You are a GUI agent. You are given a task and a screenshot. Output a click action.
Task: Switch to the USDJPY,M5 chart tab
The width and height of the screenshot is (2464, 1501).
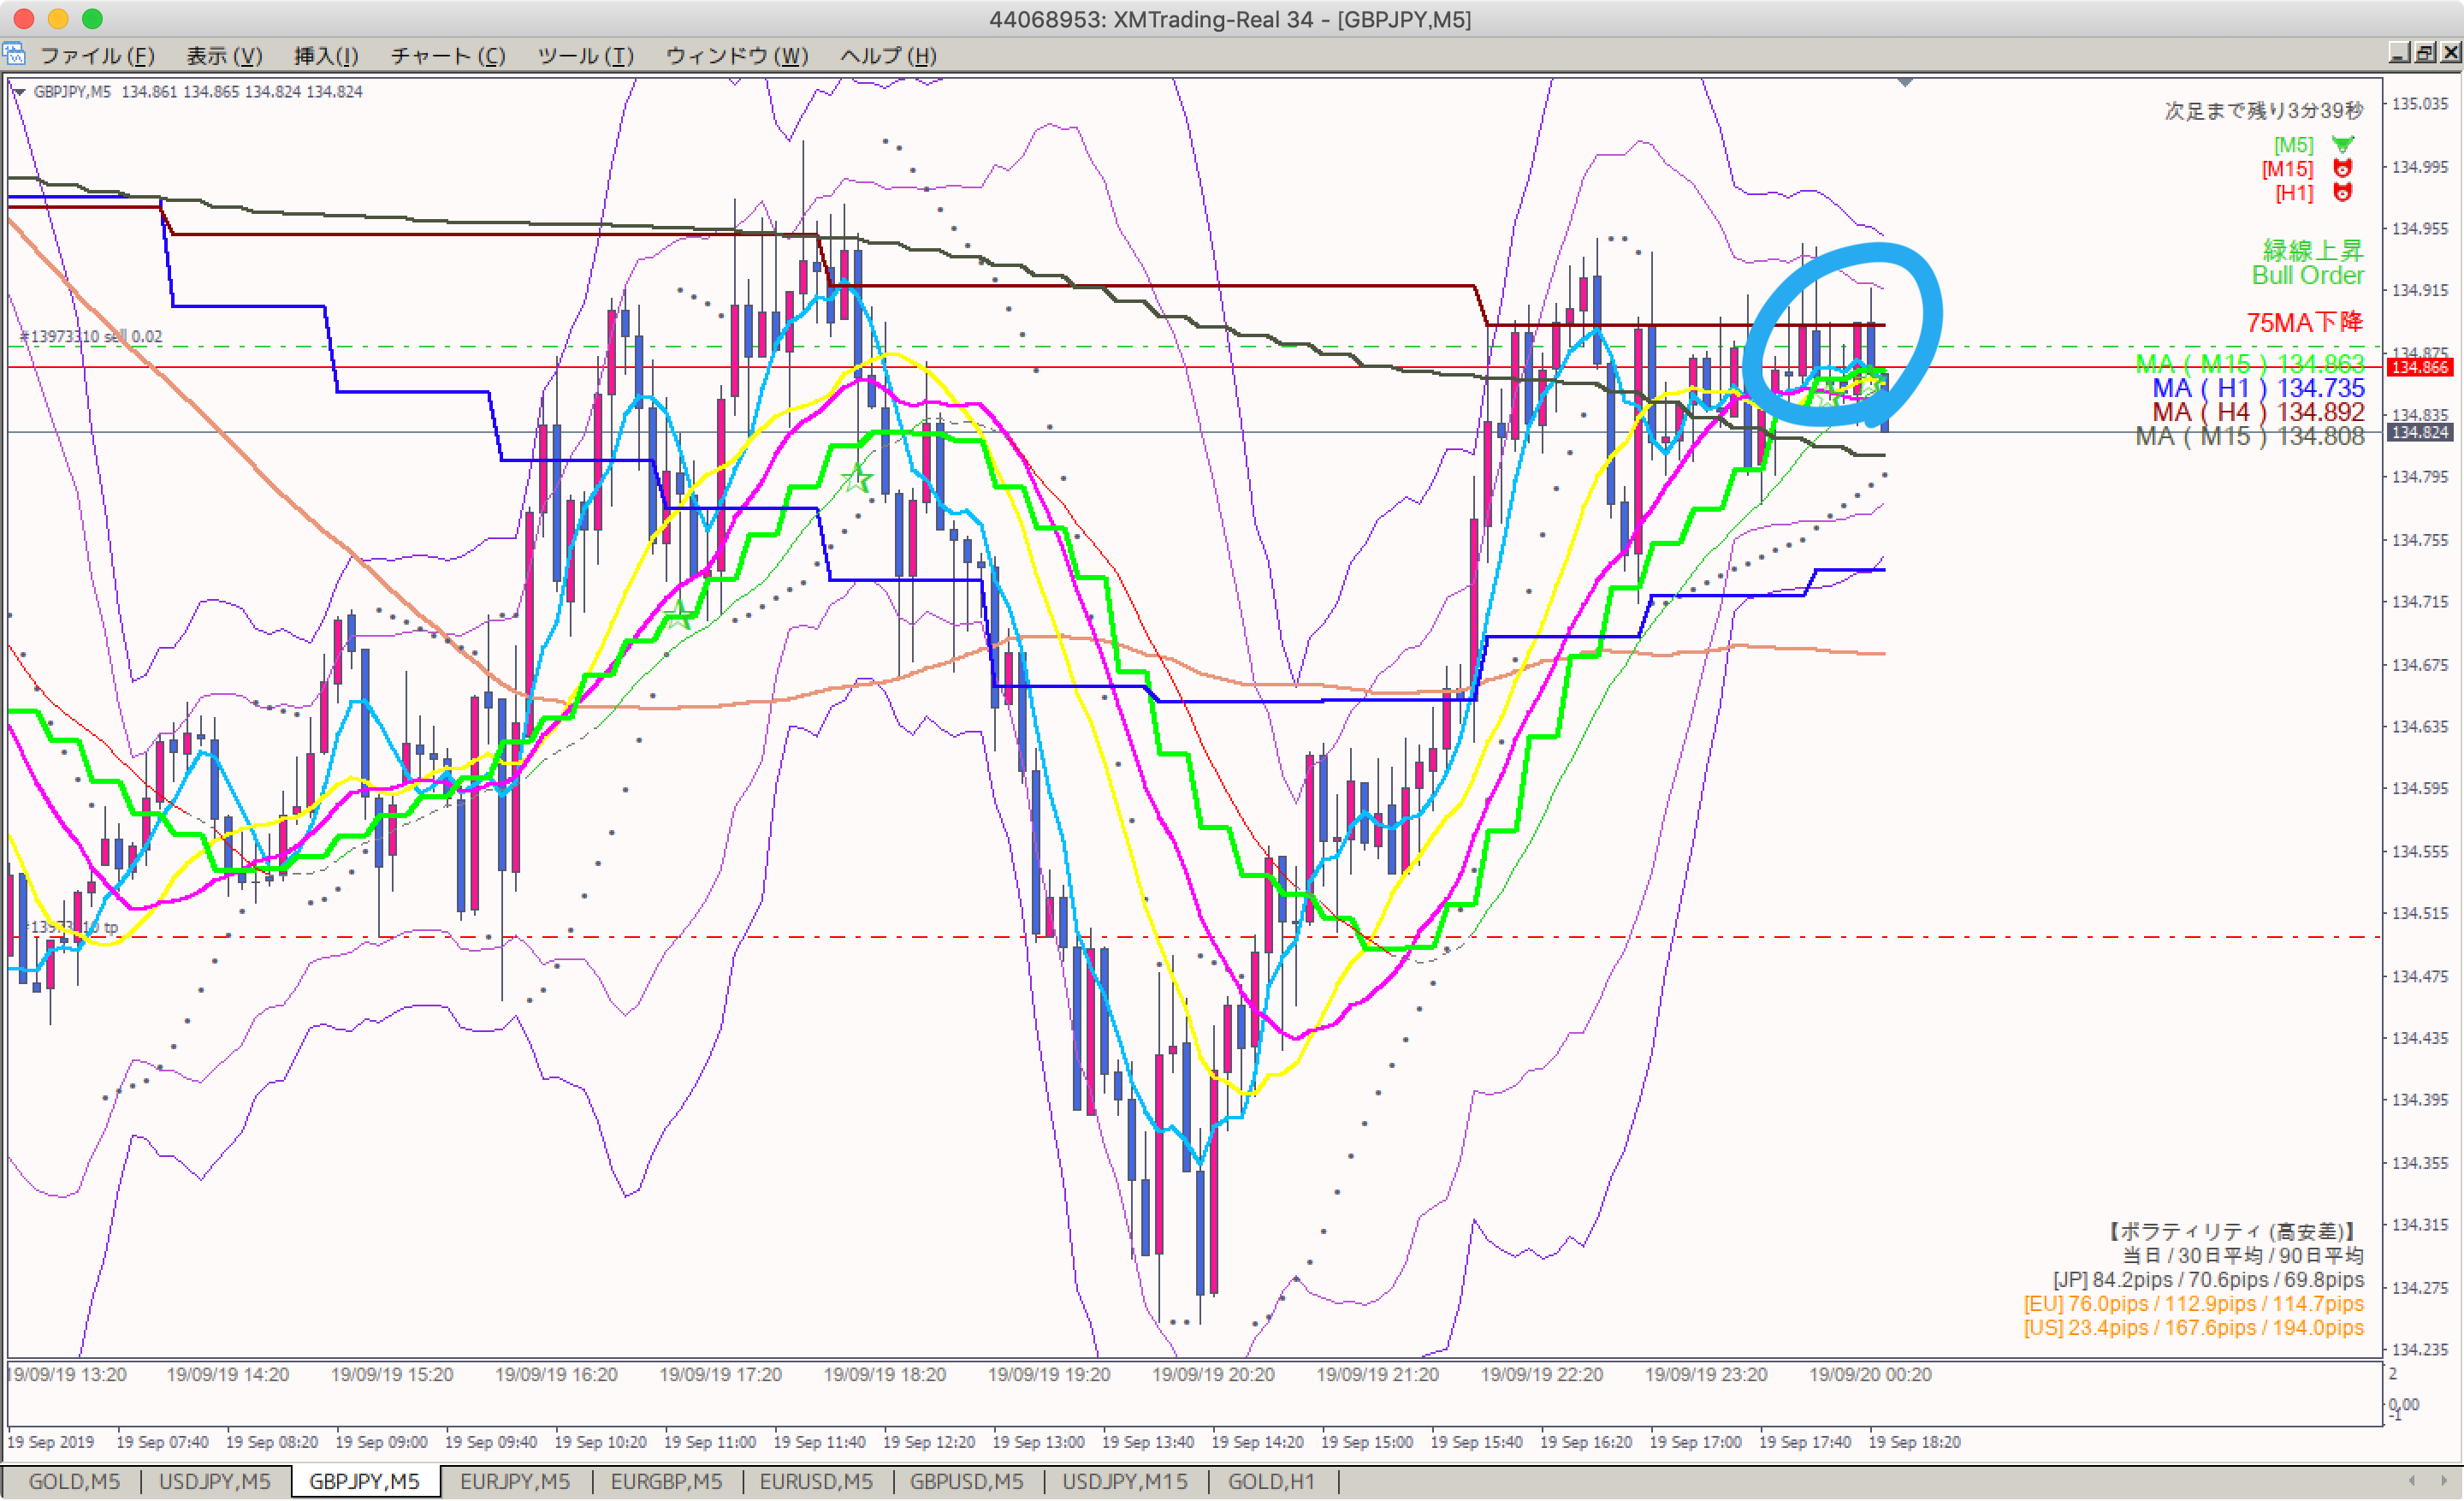coord(215,1481)
